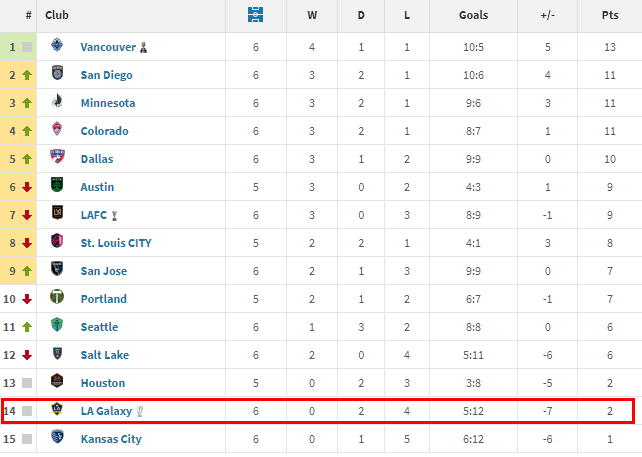Open the Seattle club page
Screen dimensions: 642x457
pyautogui.click(x=99, y=327)
